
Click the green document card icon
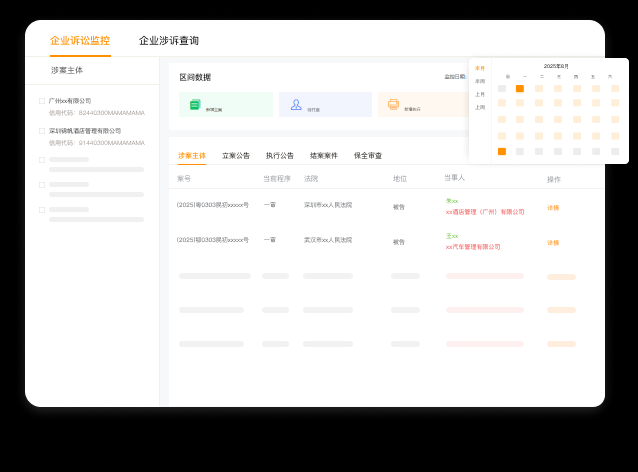(x=196, y=105)
